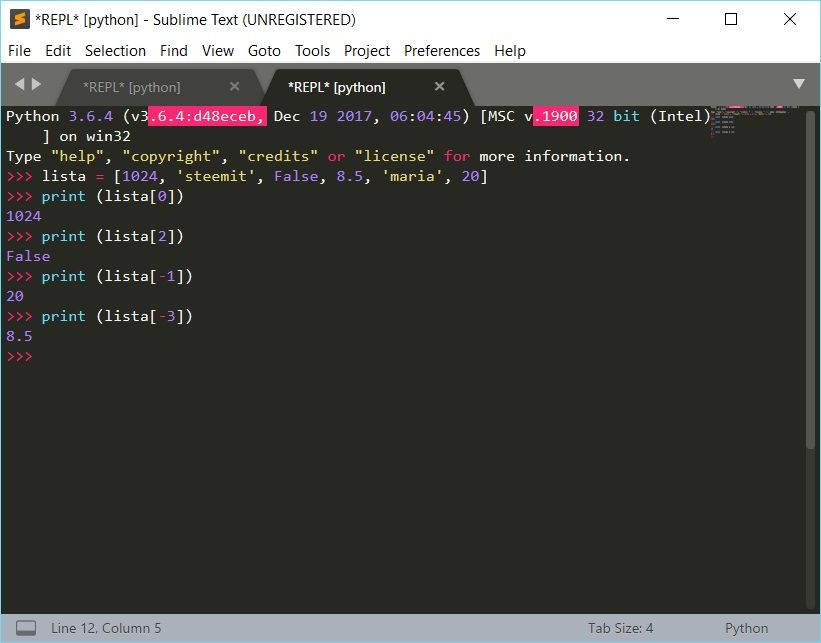The image size is (821, 643).
Task: Open the File menu
Action: click(x=19, y=51)
